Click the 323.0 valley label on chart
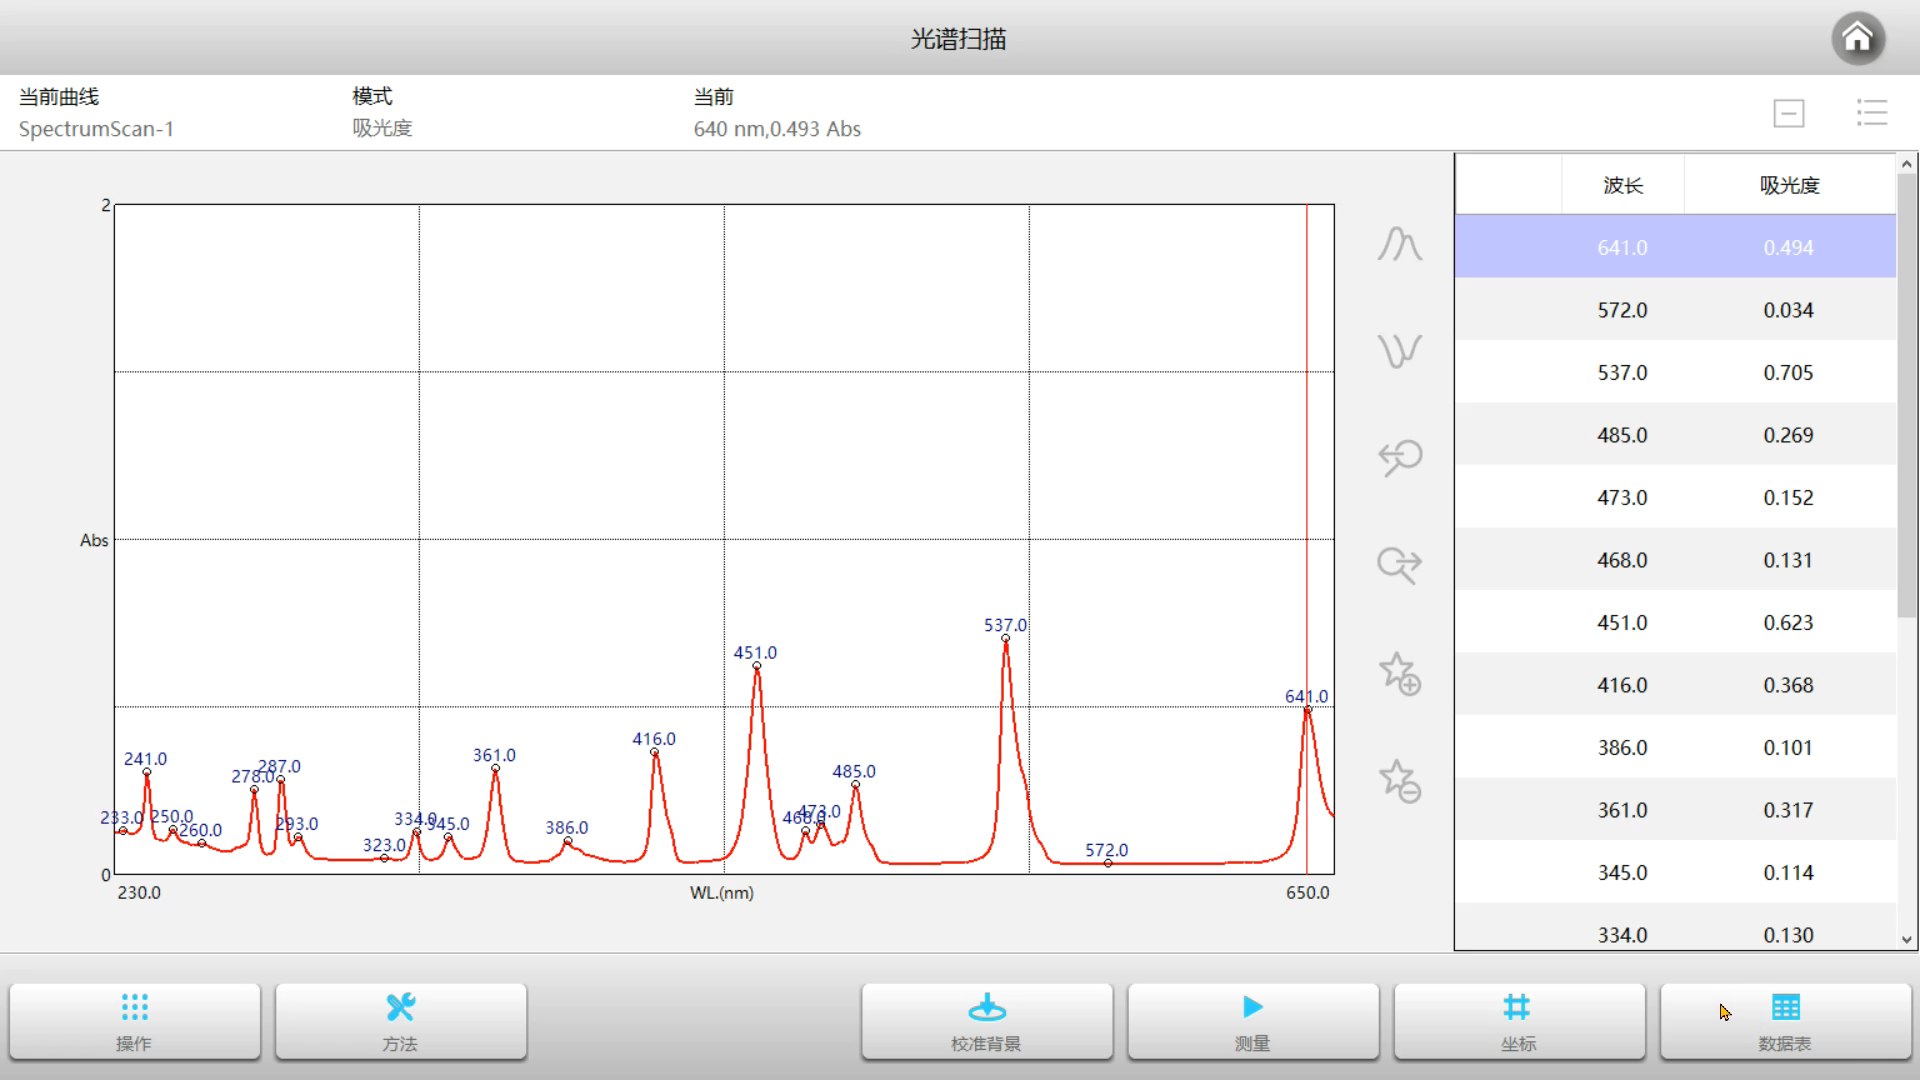The height and width of the screenshot is (1080, 1920). click(x=384, y=845)
